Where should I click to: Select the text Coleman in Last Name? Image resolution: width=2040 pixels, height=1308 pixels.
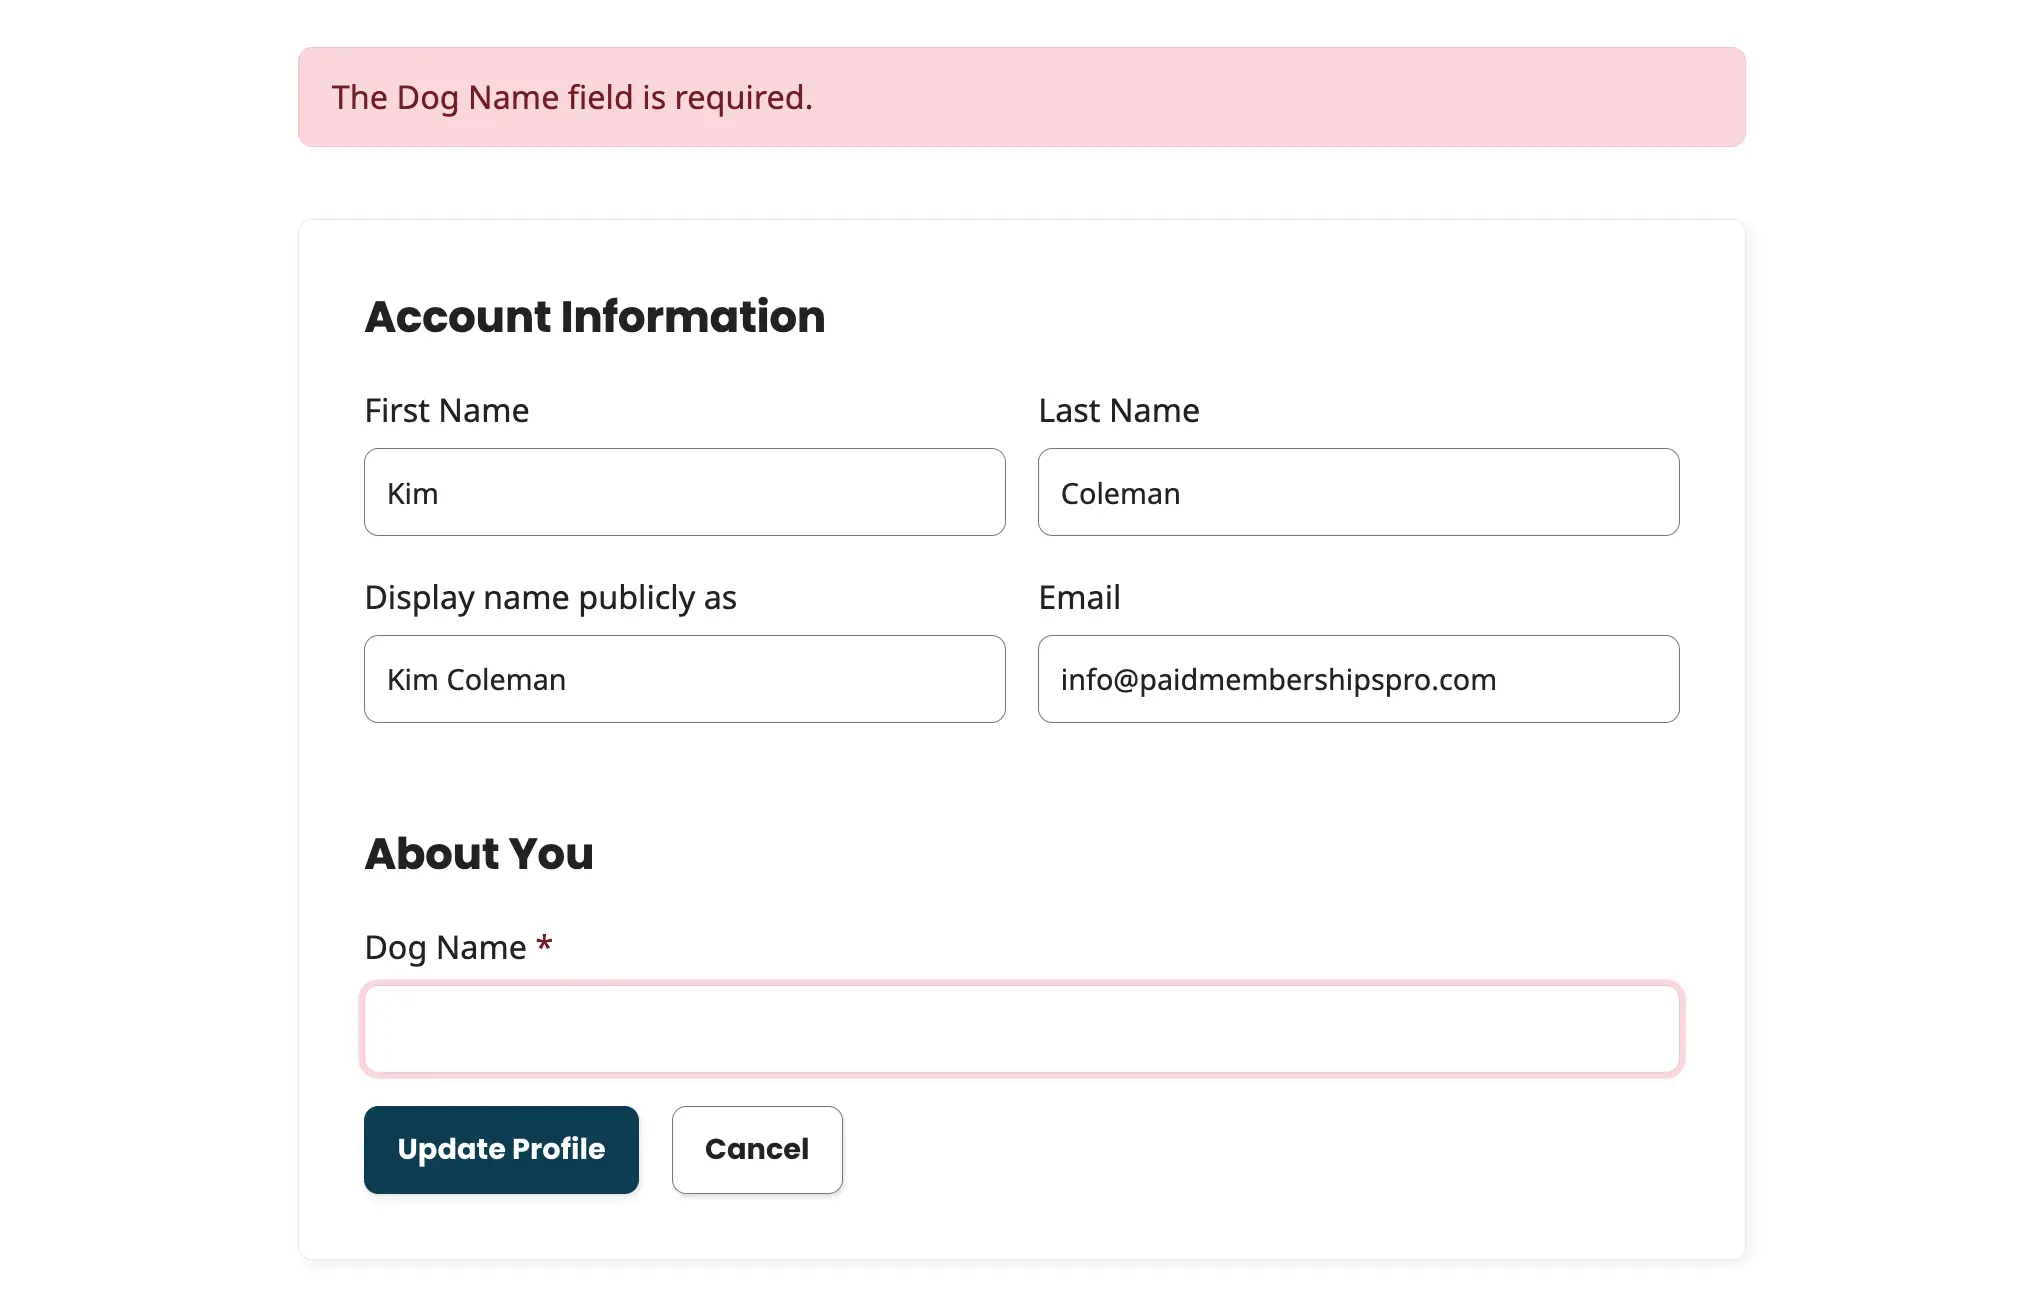pyautogui.click(x=1120, y=492)
